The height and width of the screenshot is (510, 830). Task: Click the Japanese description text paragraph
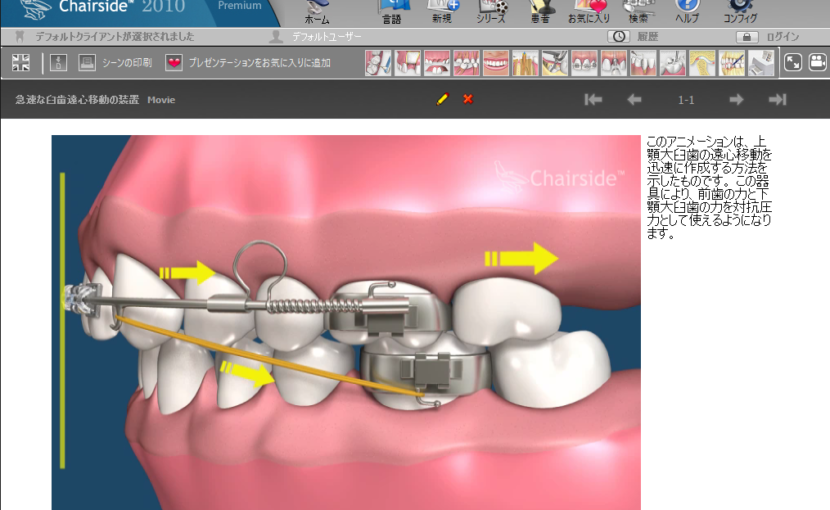click(709, 187)
